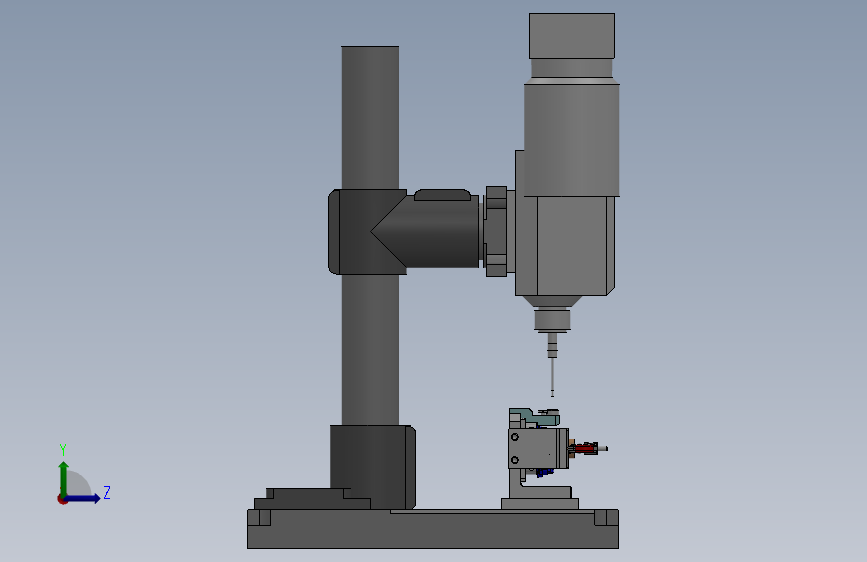Select the top cap of the motor
Image resolution: width=867 pixels, height=562 pixels.
572,36
